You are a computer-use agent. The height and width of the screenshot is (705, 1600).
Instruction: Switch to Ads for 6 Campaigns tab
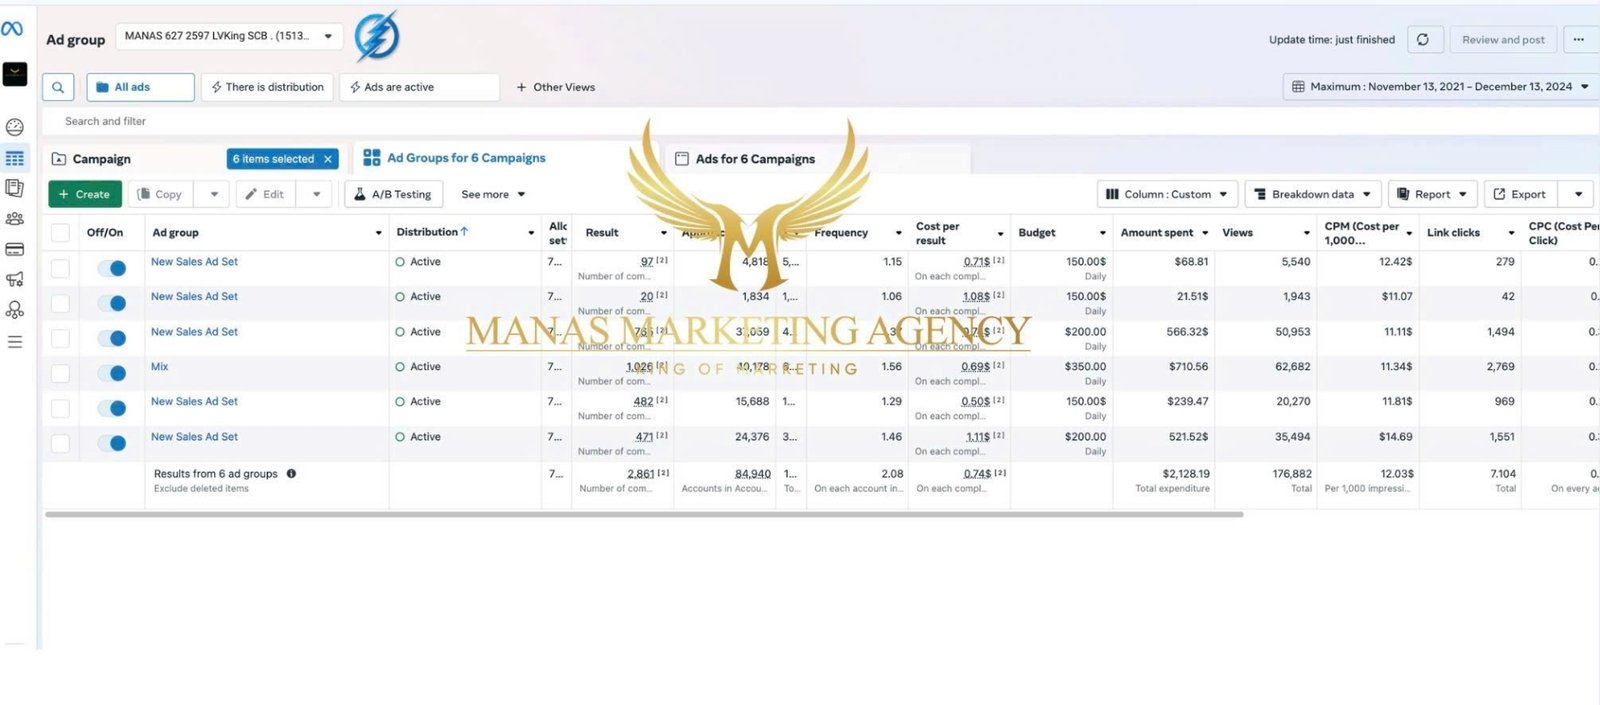click(x=755, y=159)
